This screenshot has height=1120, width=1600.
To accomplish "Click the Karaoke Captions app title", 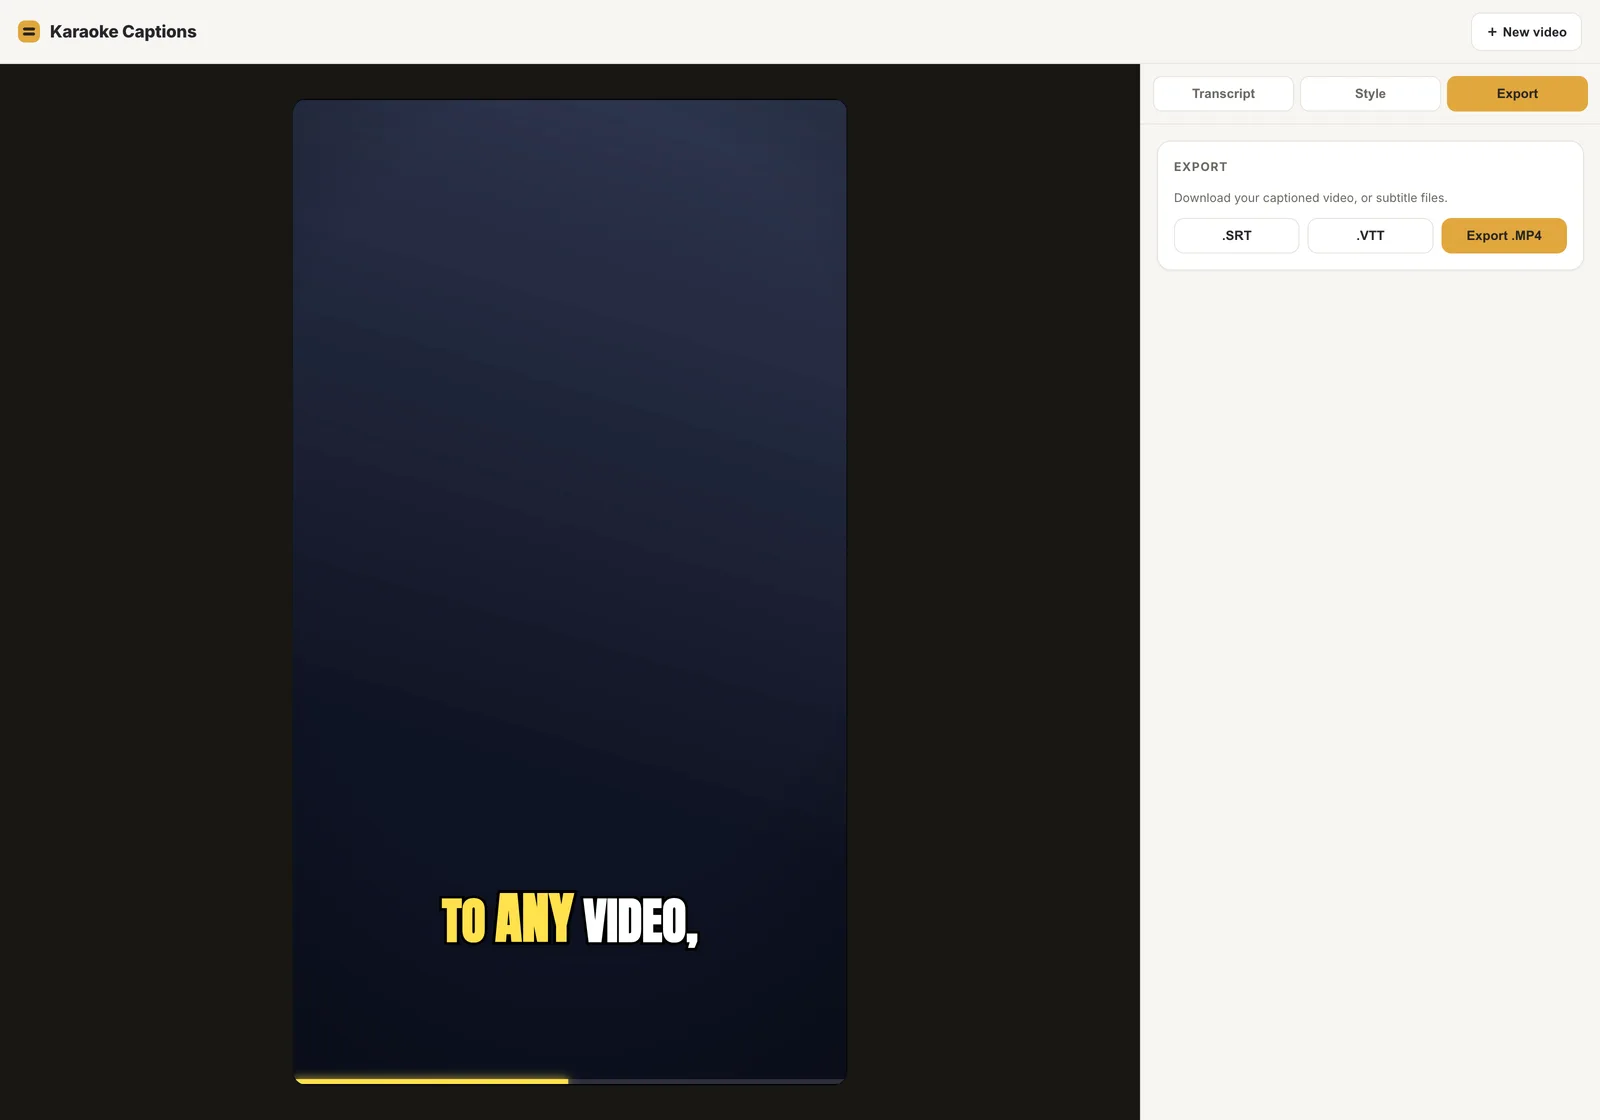I will point(123,32).
